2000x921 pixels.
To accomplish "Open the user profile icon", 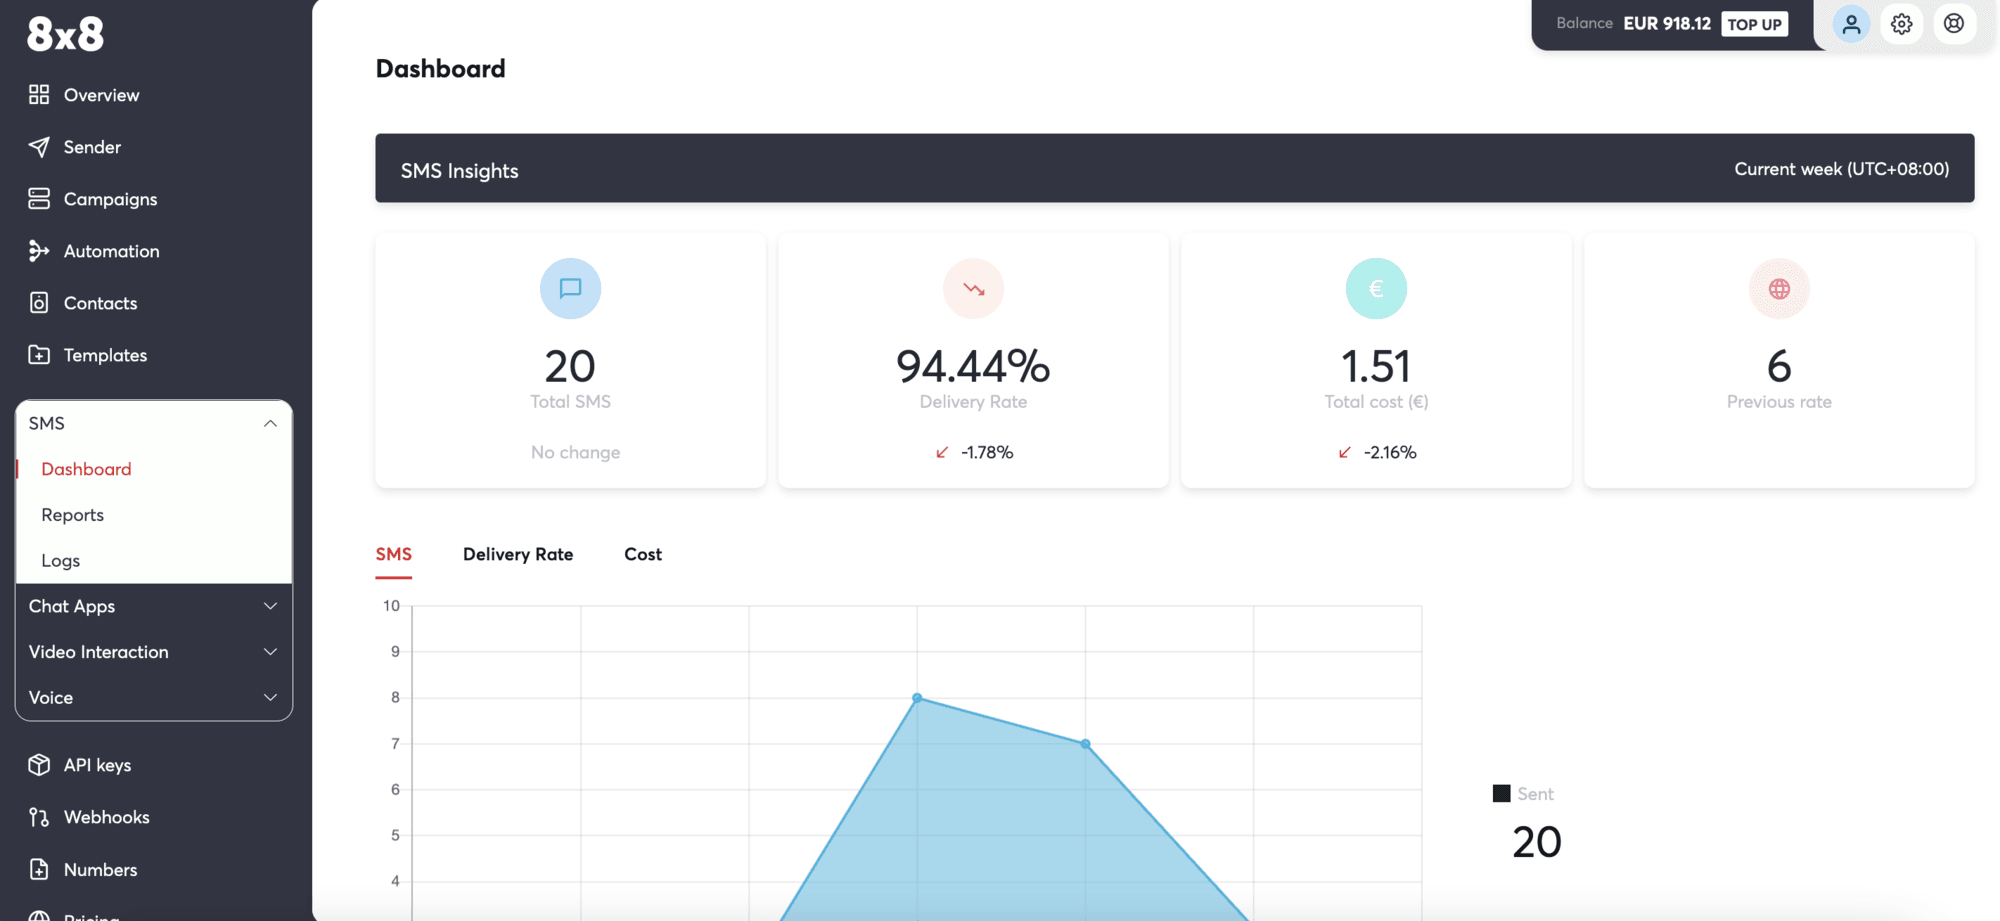I will point(1850,24).
